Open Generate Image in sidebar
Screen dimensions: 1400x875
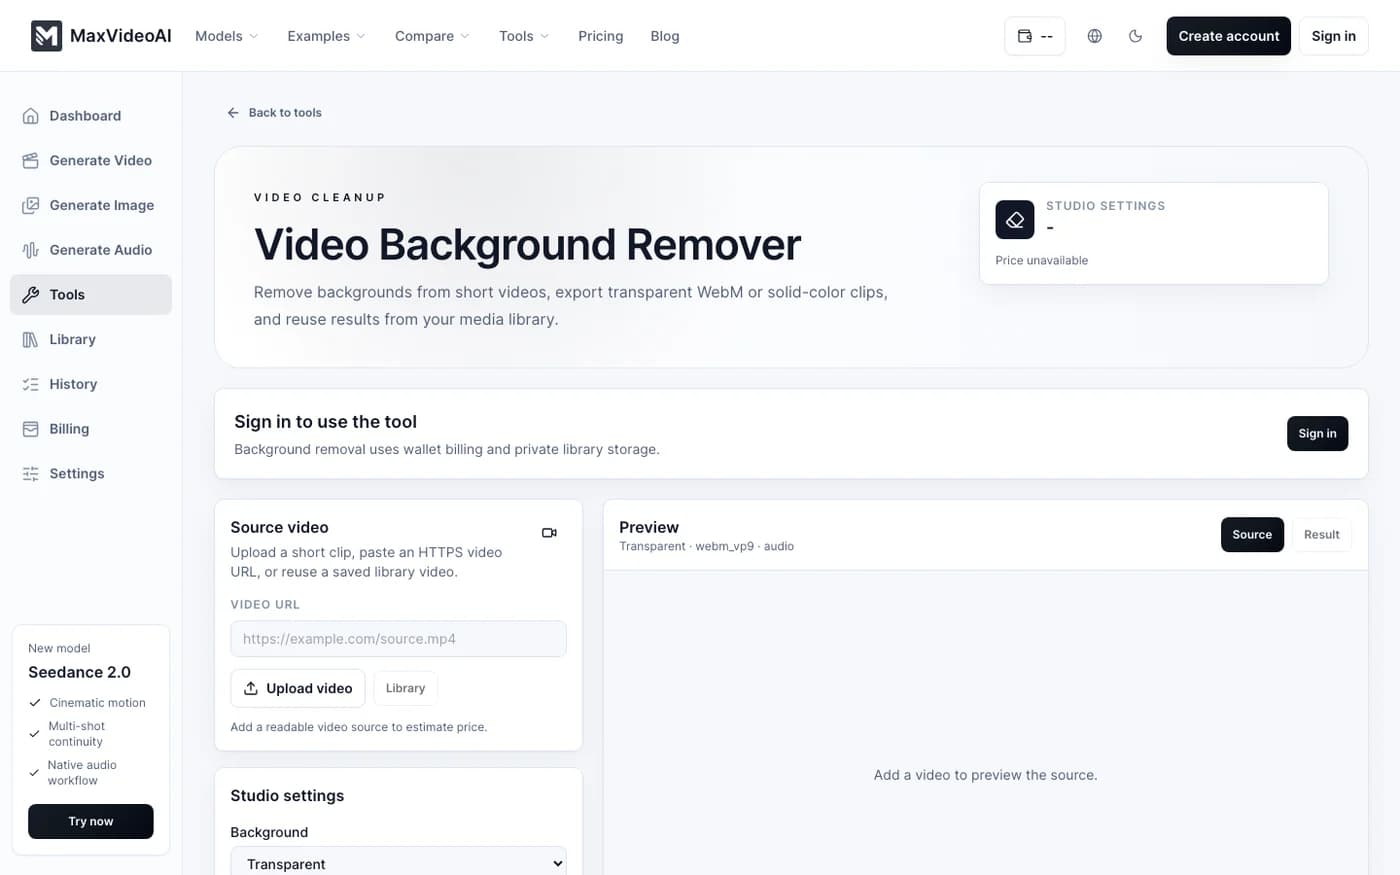[x=91, y=205]
